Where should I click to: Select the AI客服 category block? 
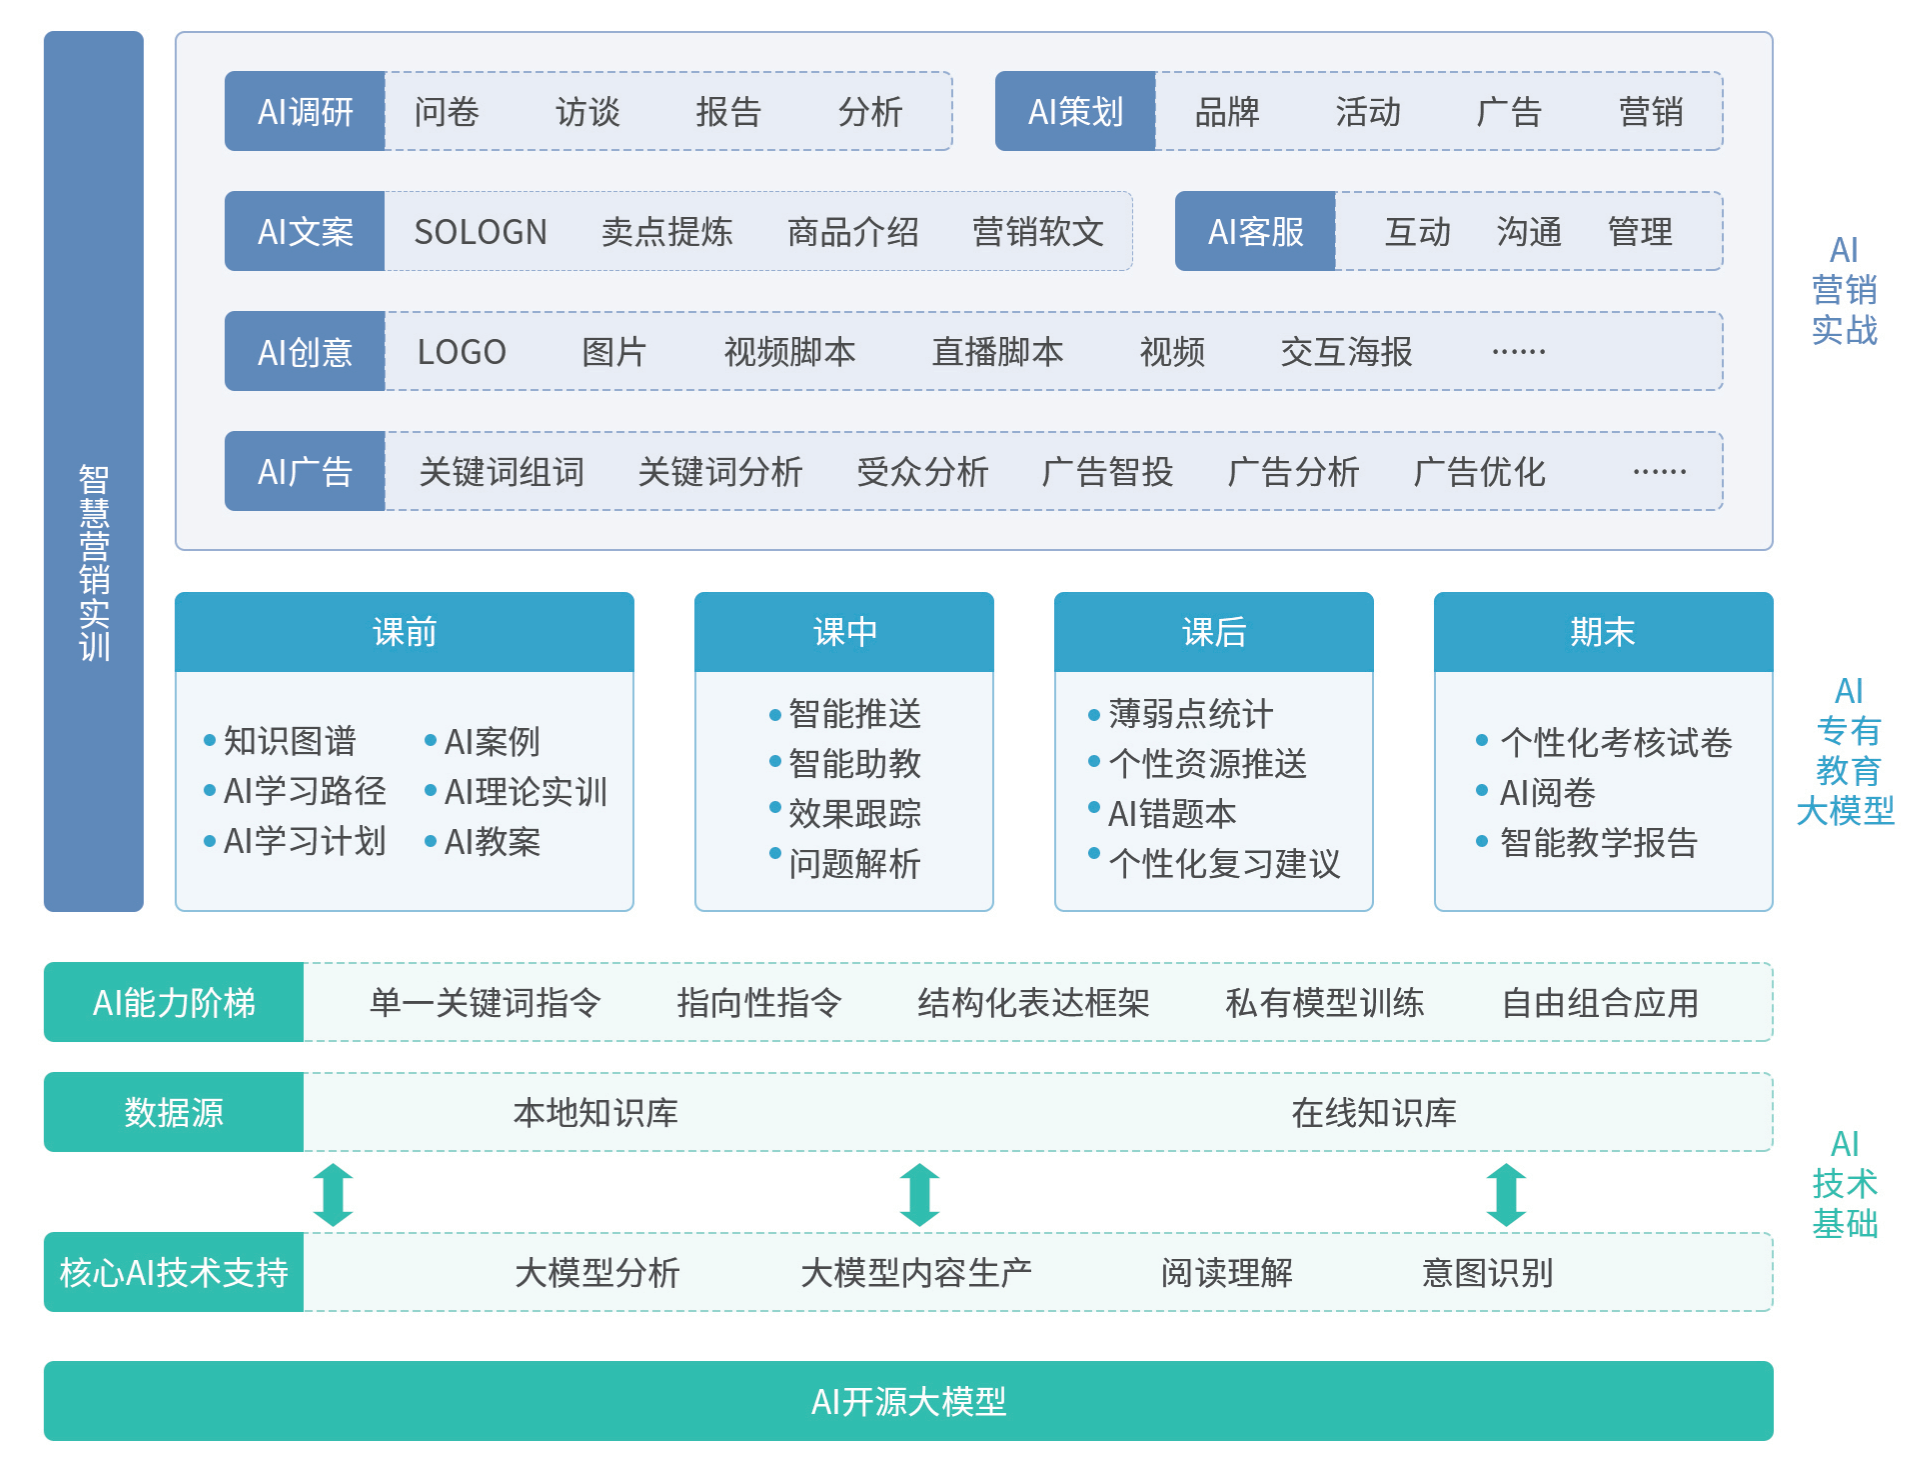[1255, 231]
